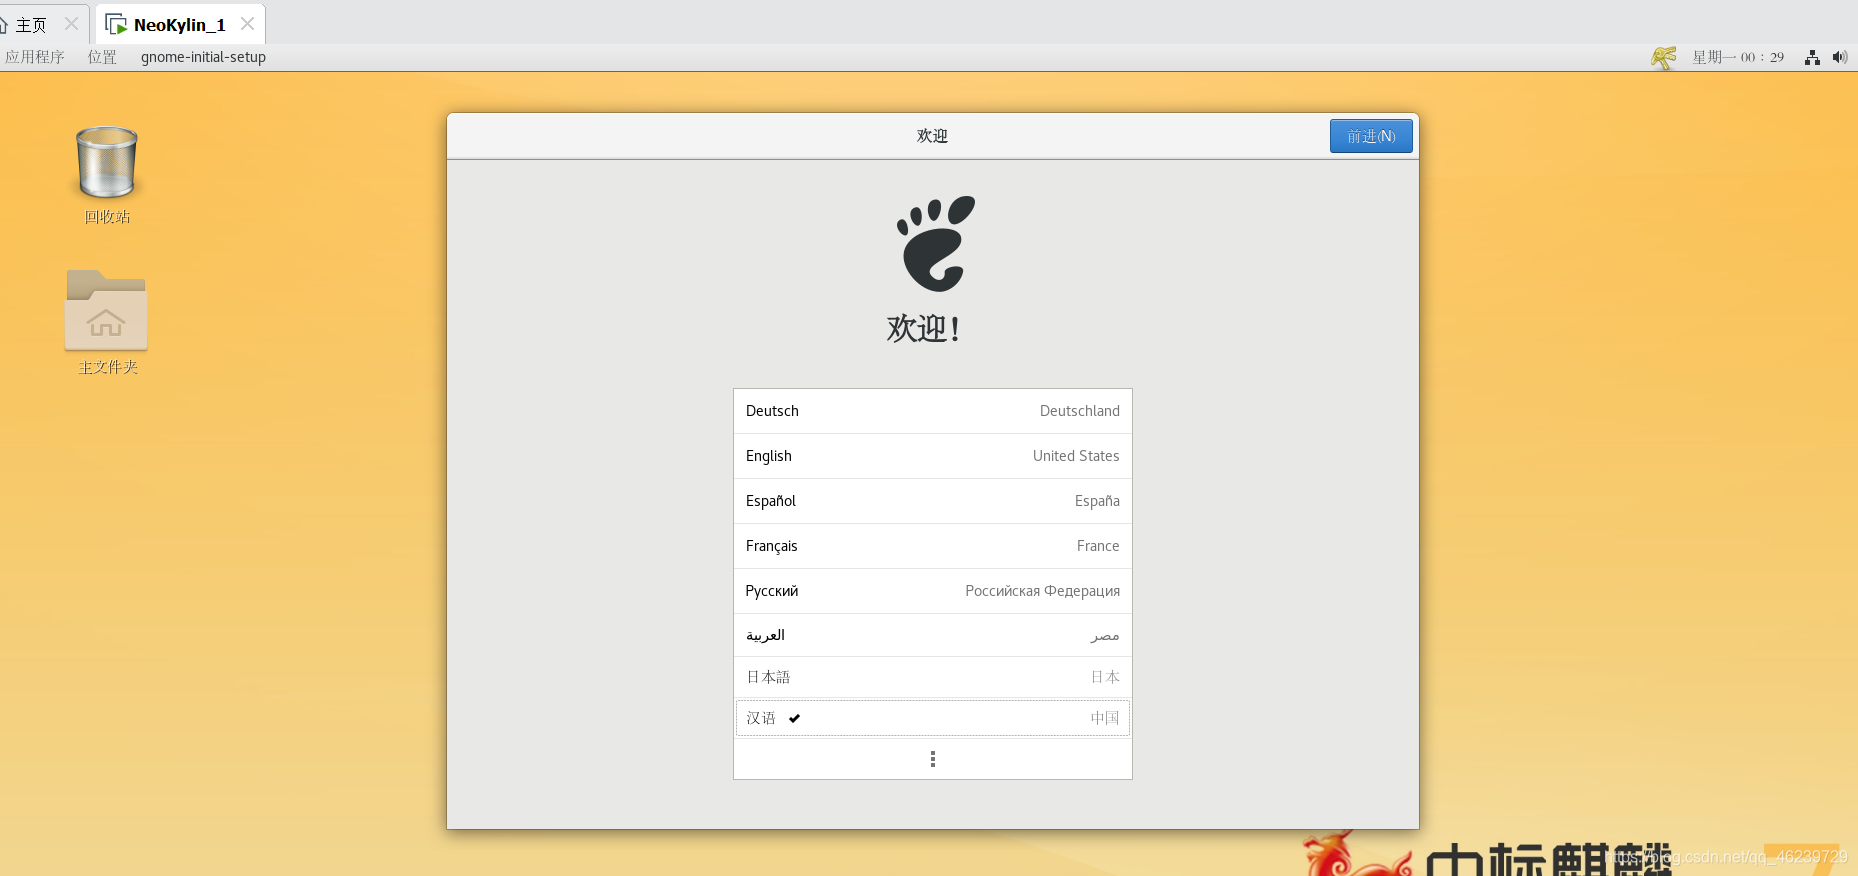The height and width of the screenshot is (876, 1858).
Task: Click the 欢迎! welcome heading text
Action: pyautogui.click(x=924, y=328)
